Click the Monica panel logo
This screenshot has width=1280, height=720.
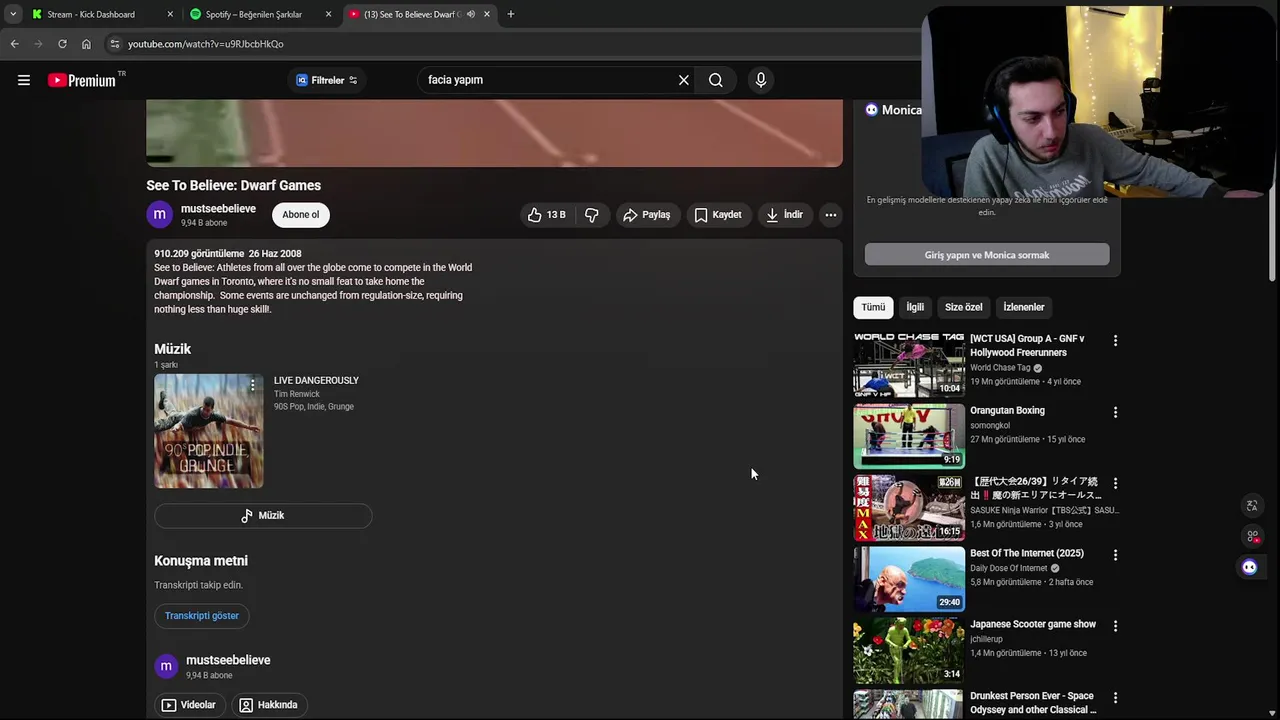click(x=871, y=110)
